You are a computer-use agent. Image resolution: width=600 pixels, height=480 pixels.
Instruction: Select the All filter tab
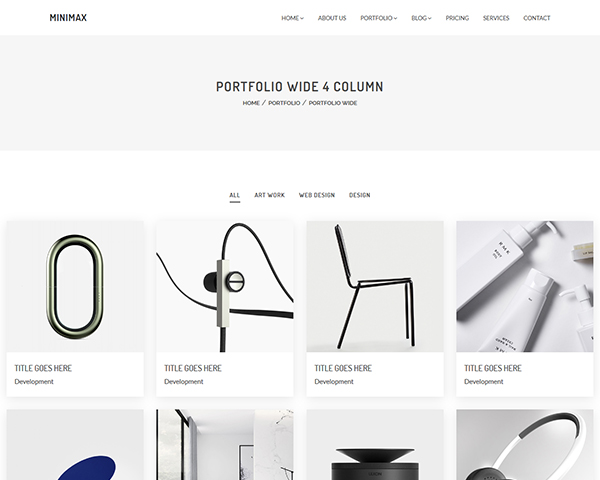point(235,195)
